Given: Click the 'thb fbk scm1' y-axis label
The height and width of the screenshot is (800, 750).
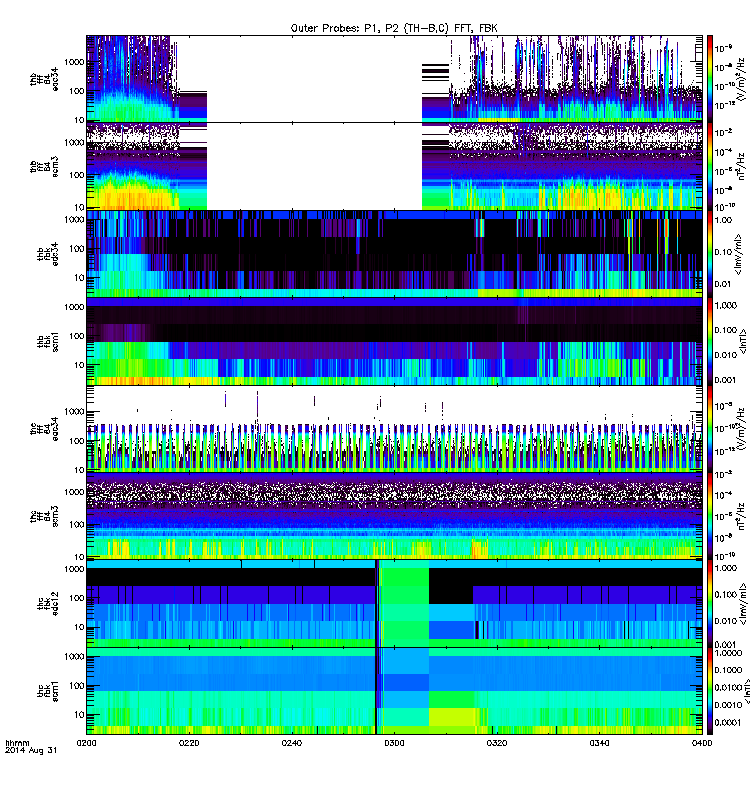Looking at the screenshot, I should (47, 342).
